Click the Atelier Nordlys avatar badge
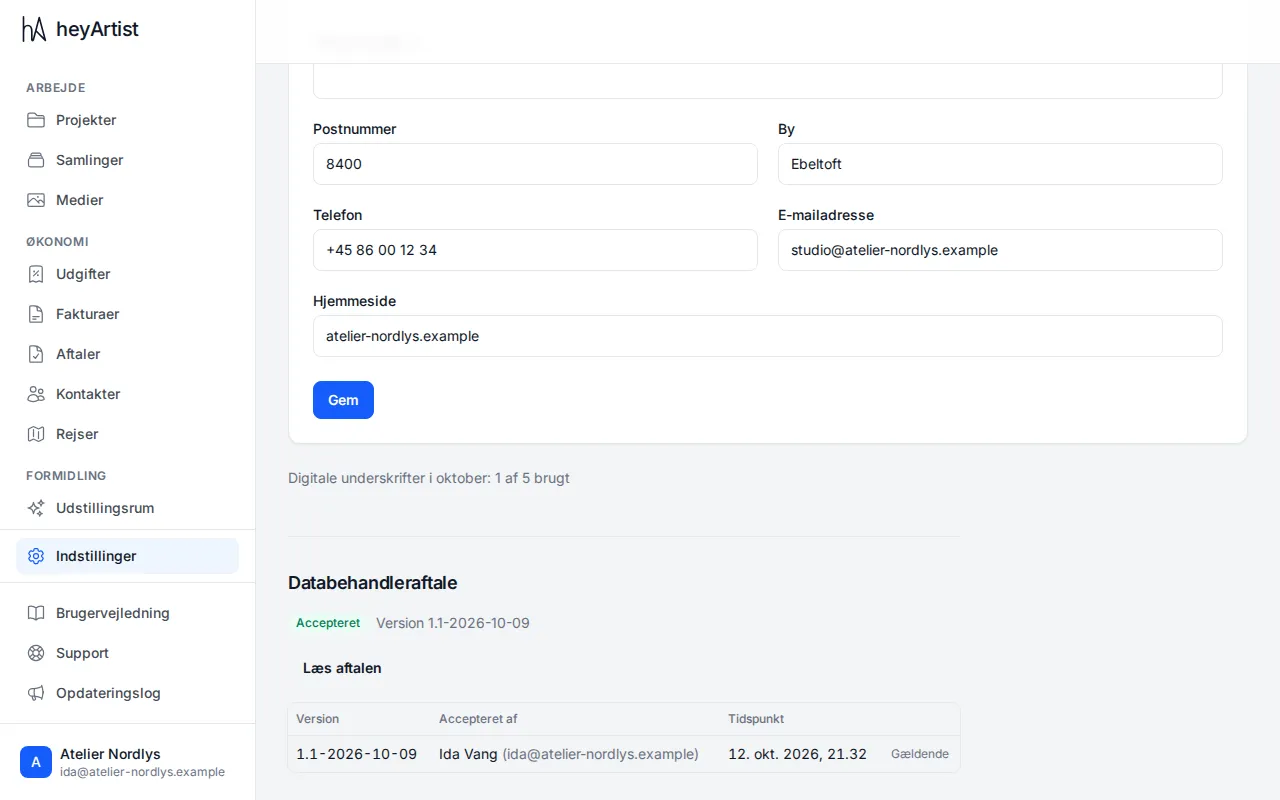 (x=36, y=762)
